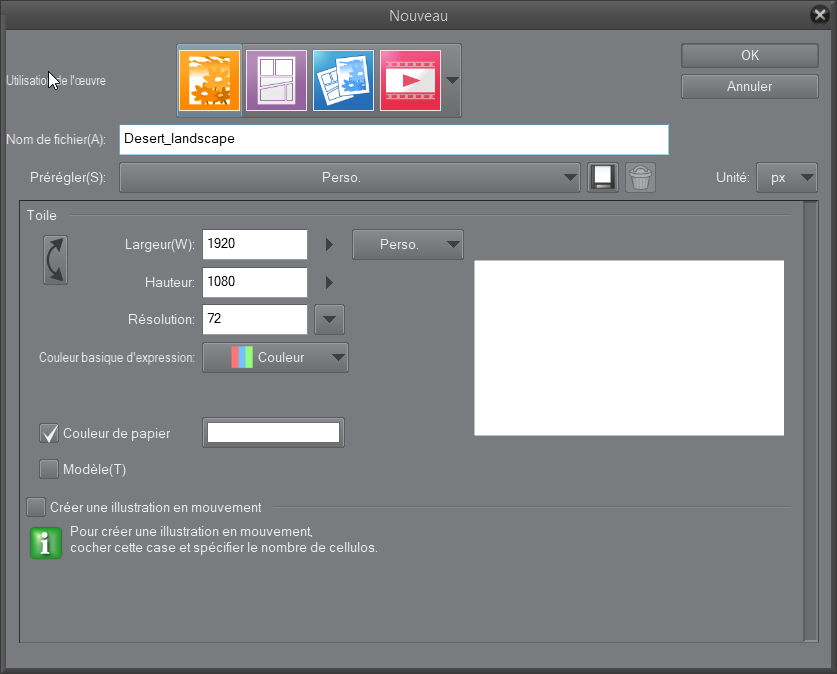Open the Couleur expression color dropdown

275,357
